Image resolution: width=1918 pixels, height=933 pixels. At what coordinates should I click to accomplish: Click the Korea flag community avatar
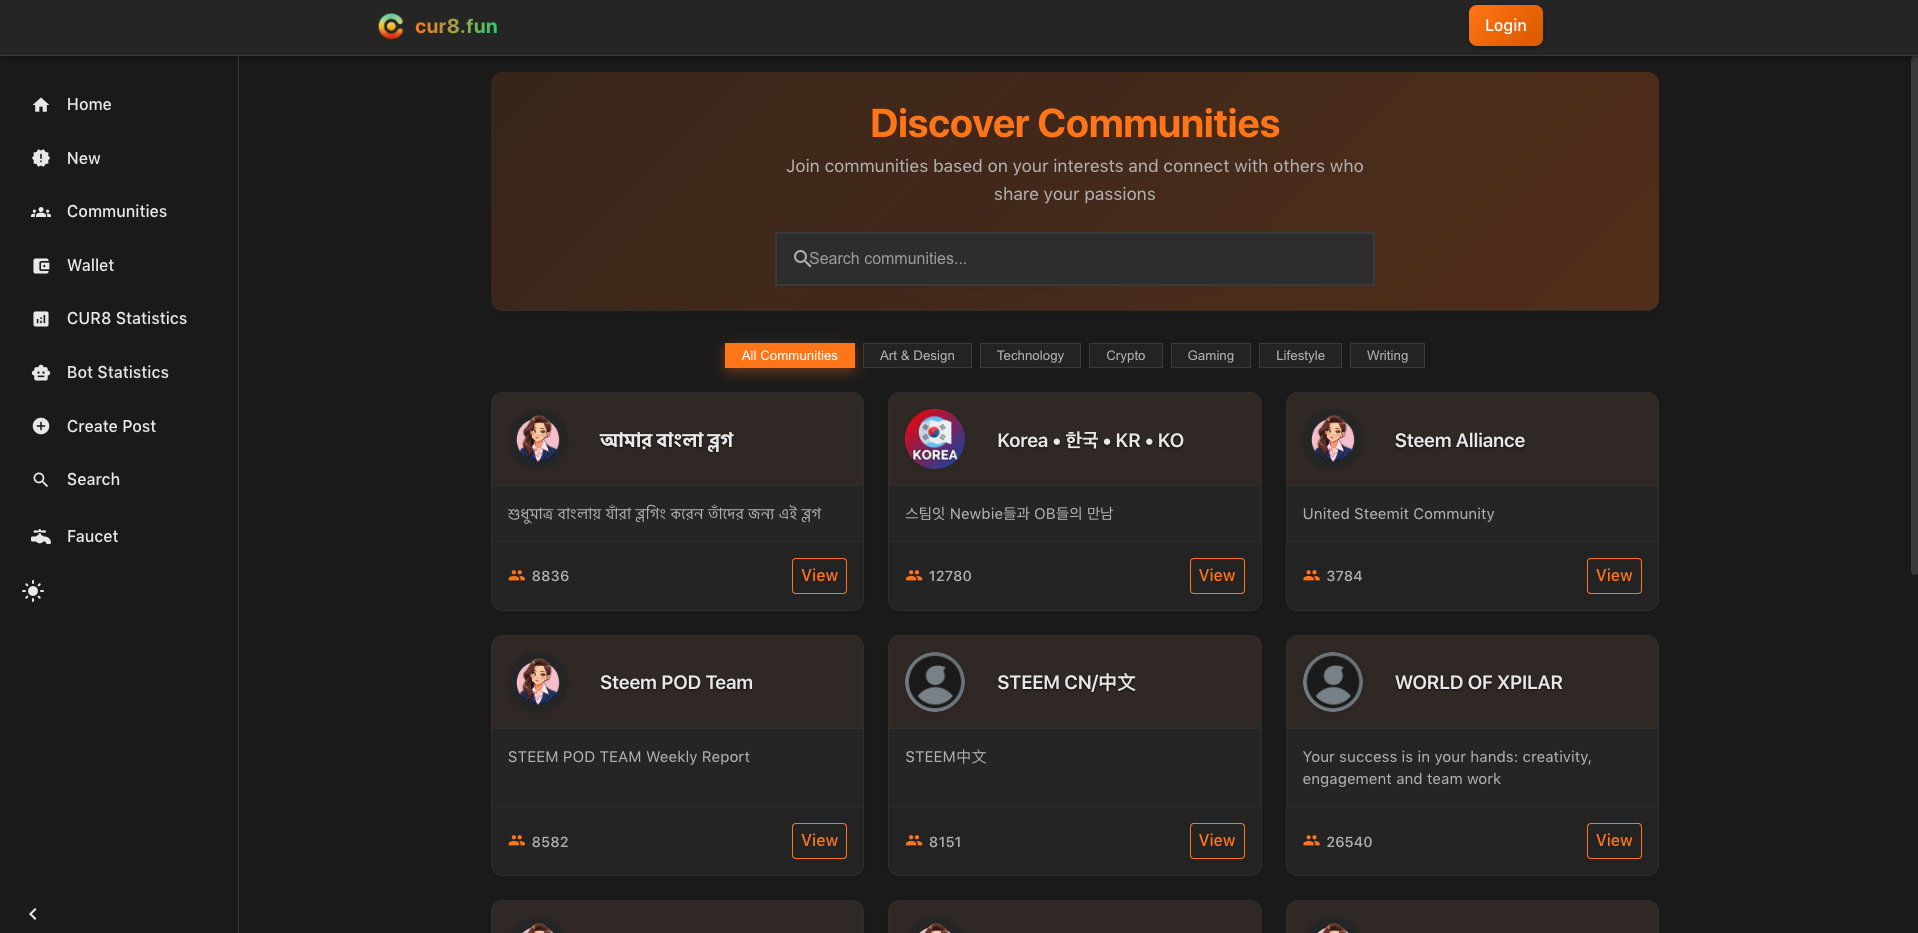(x=935, y=439)
